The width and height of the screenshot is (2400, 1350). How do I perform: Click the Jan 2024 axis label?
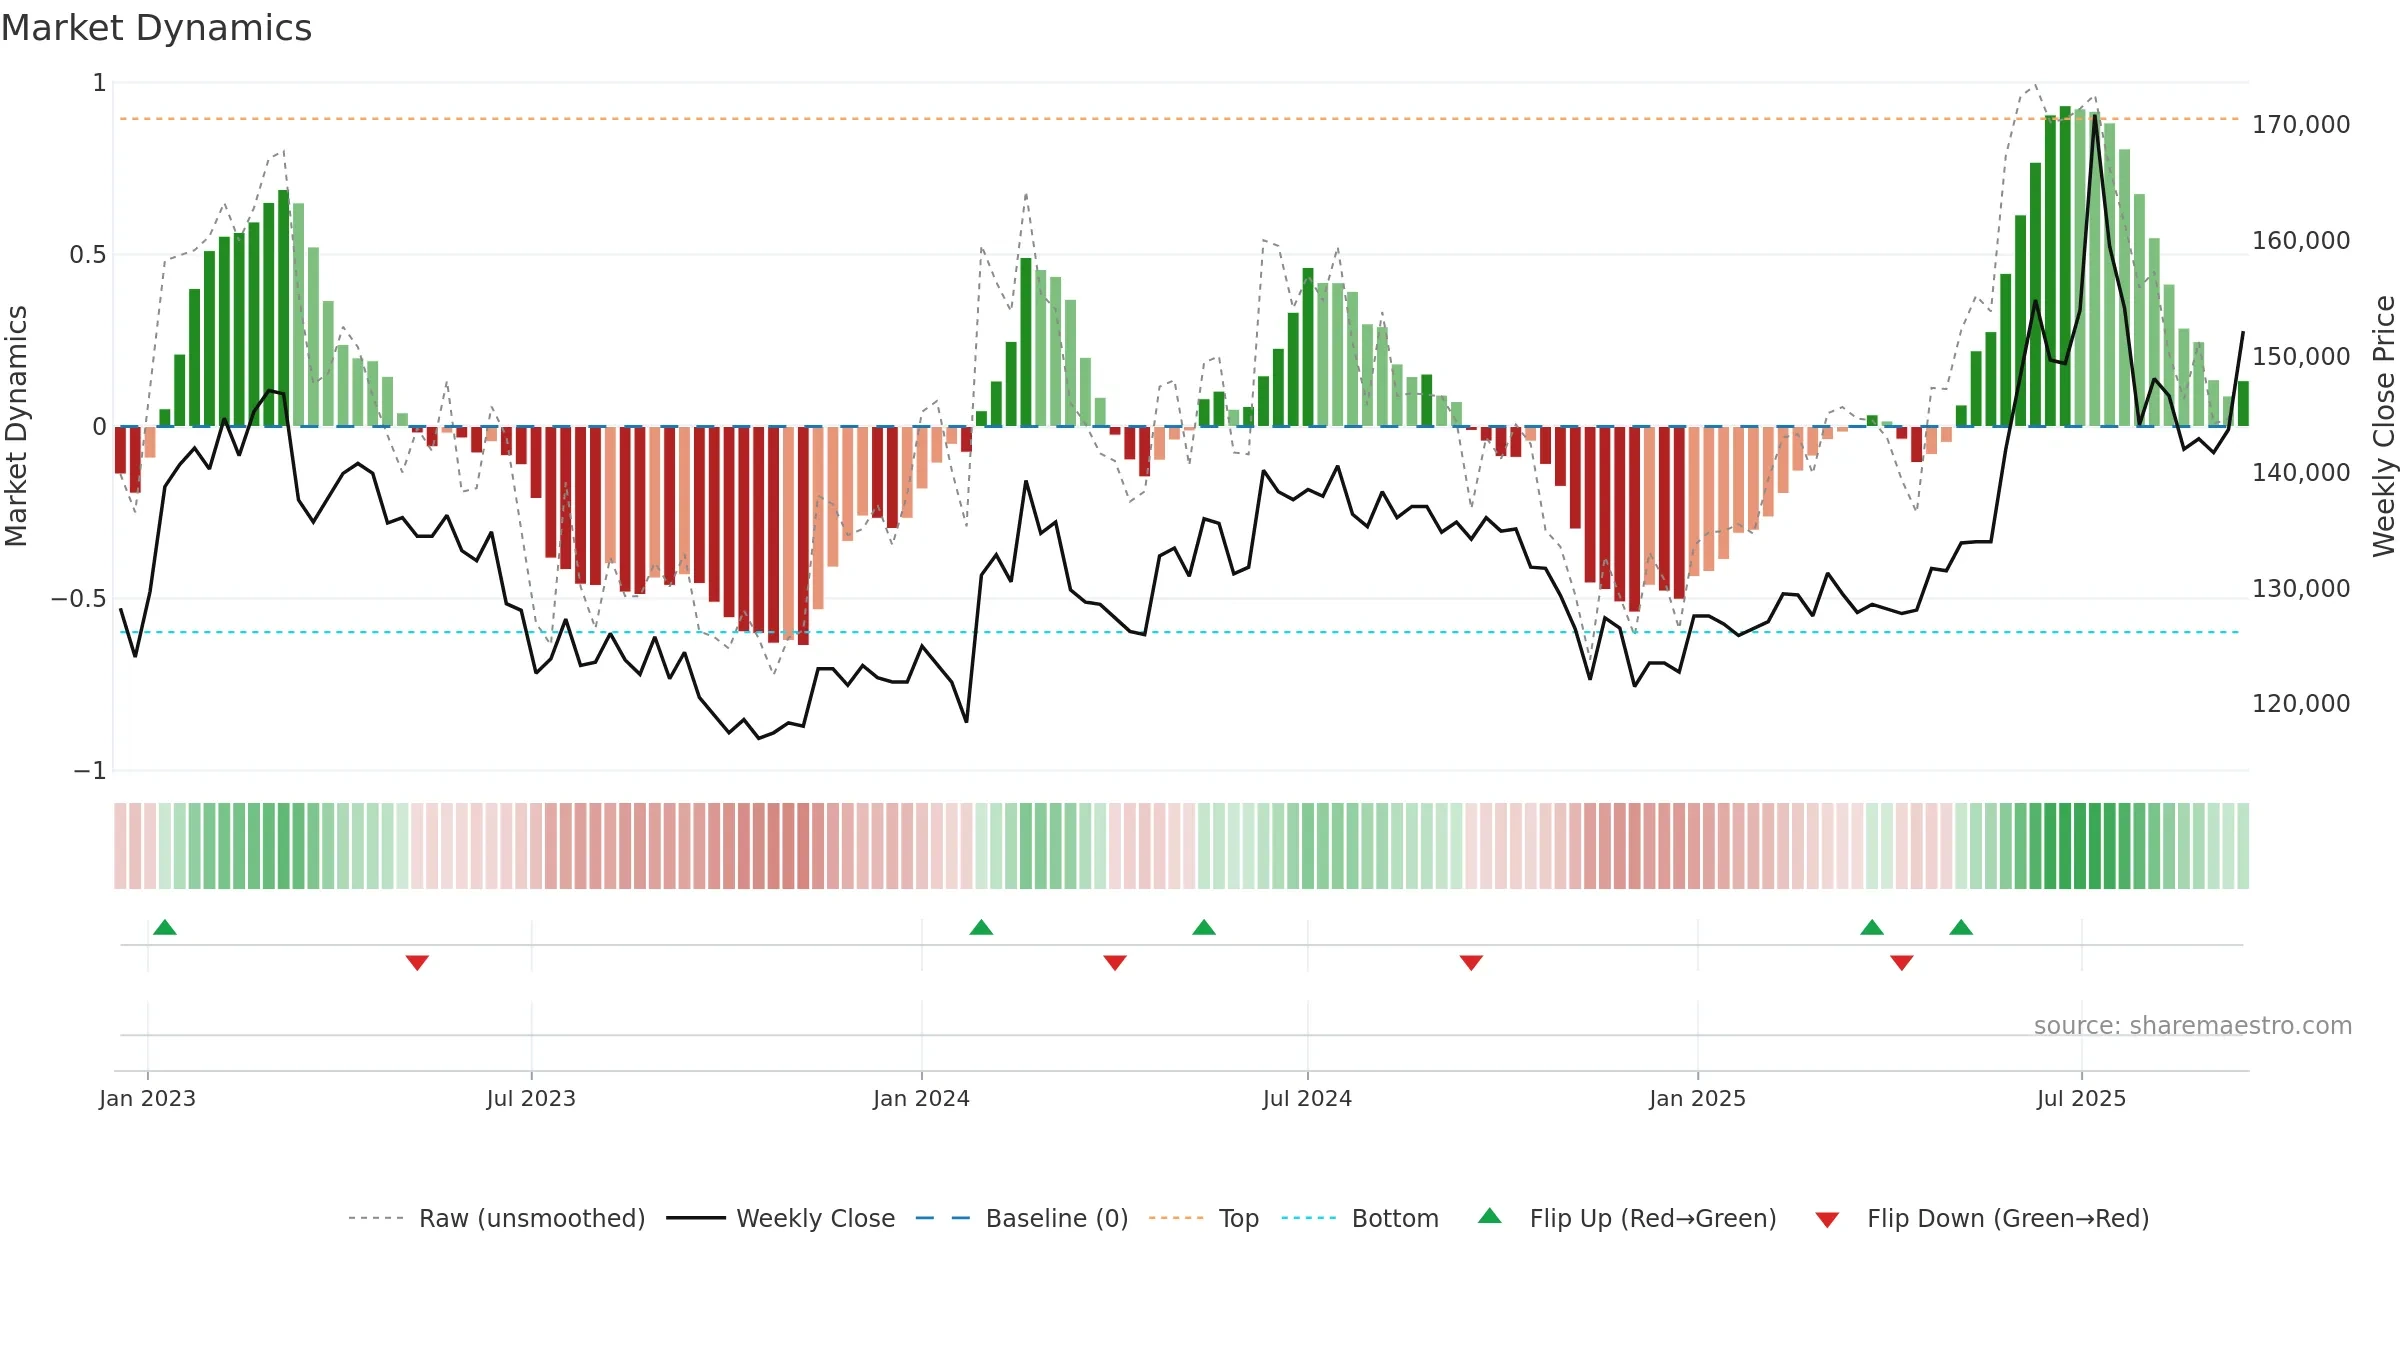point(921,1098)
